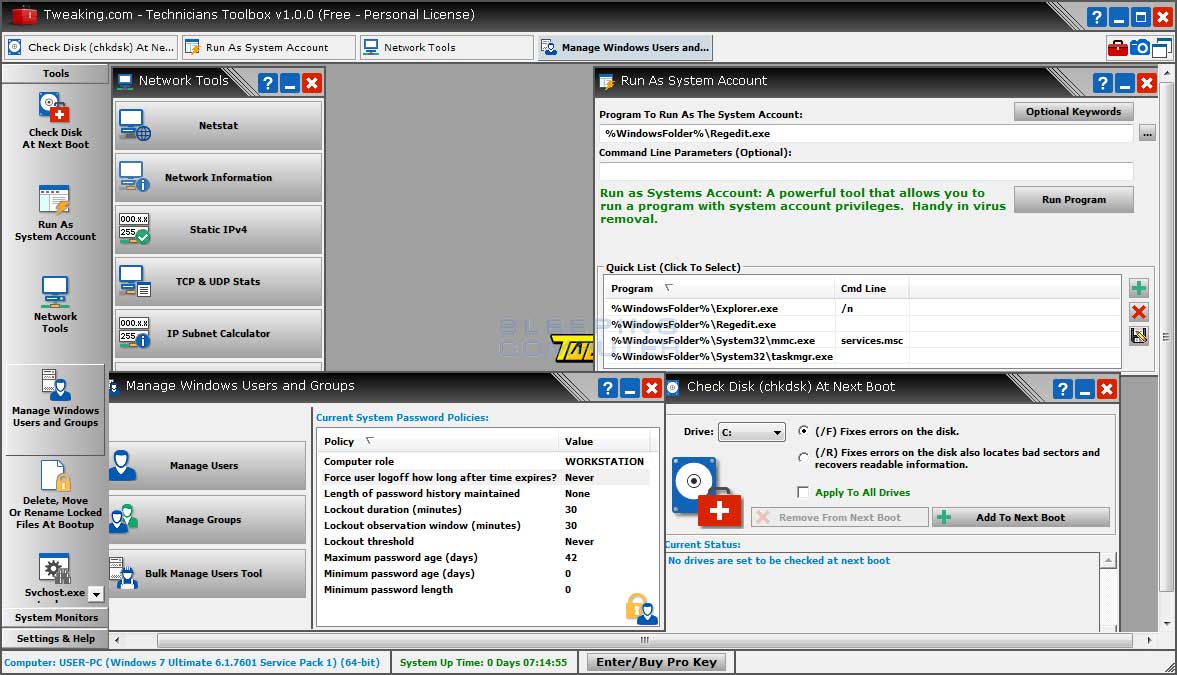Switch to Network Tools tab
This screenshot has height=675, width=1177.
click(x=447, y=47)
